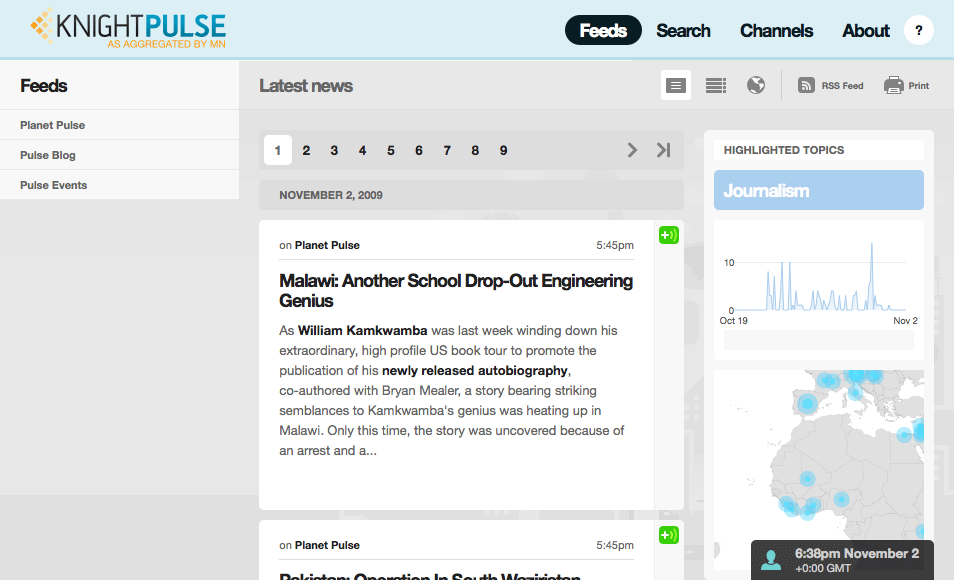
Task: Click the RSS feed icon
Action: (x=806, y=85)
